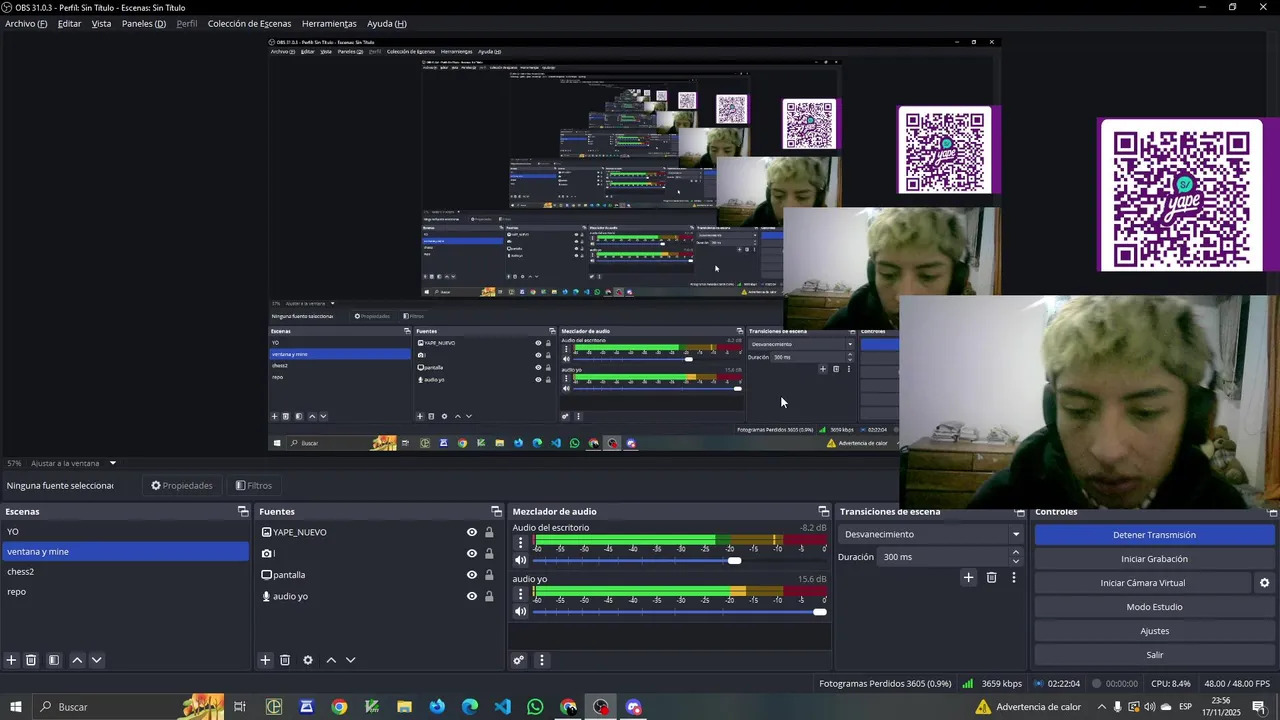Mute Audio del escritorio
Viewport: 1280px width, 720px height.
tap(520, 560)
